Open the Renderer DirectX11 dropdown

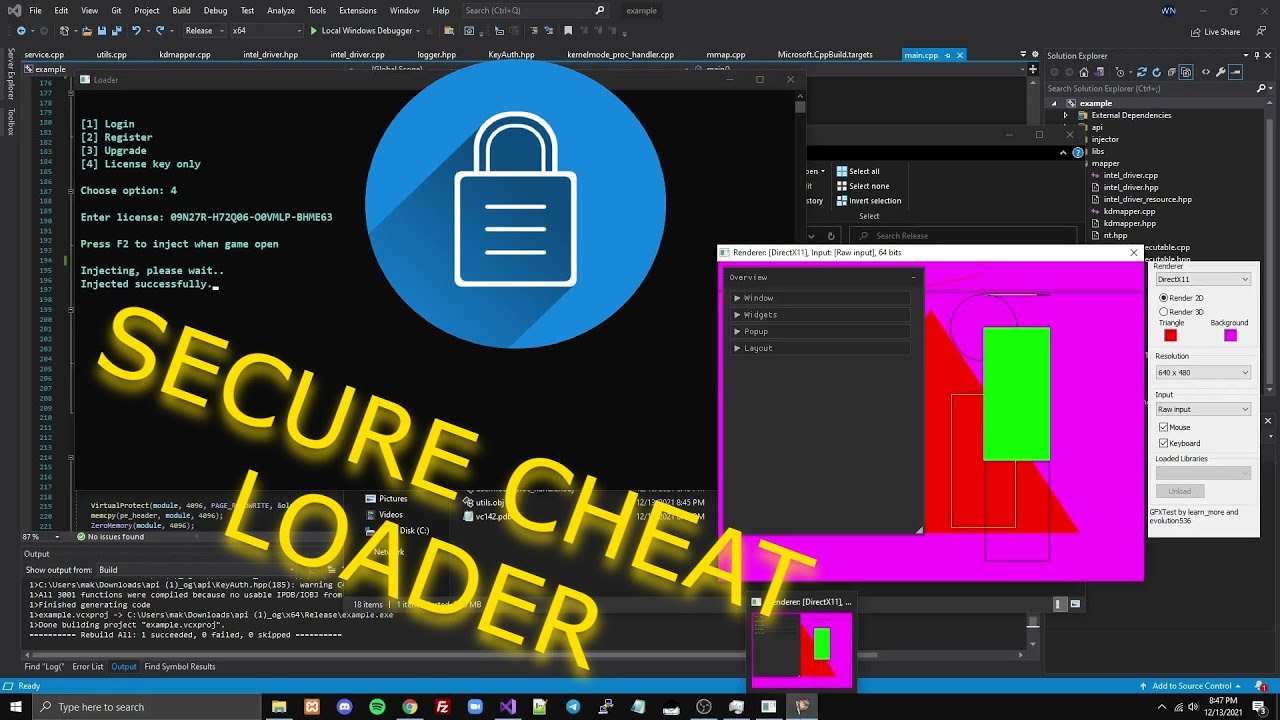tap(1203, 279)
